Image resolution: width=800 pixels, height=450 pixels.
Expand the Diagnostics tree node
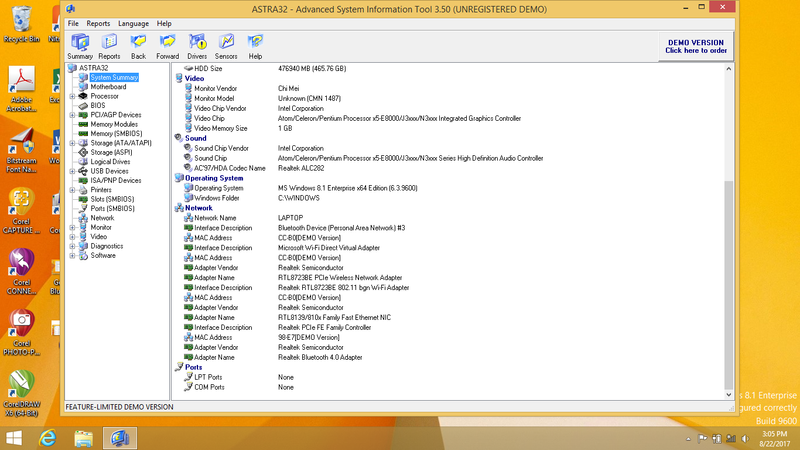pos(72,246)
